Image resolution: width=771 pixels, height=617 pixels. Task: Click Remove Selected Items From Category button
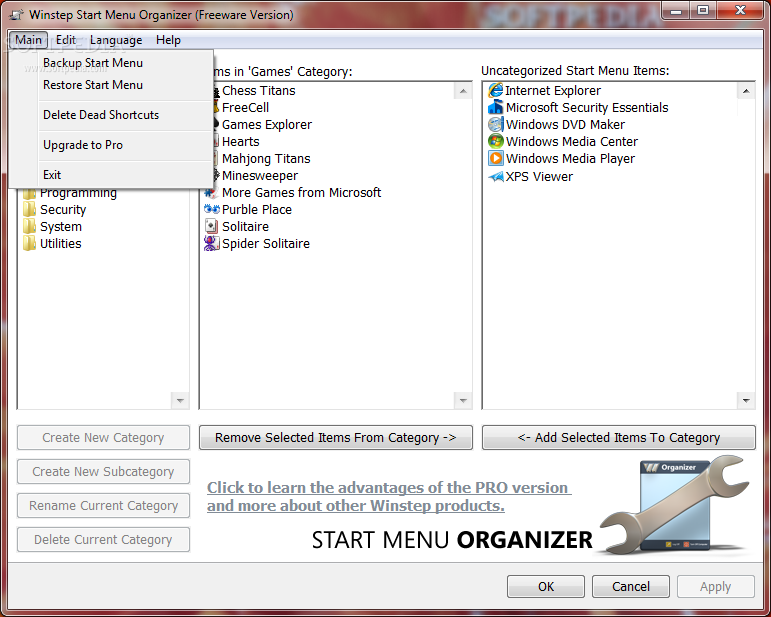click(336, 438)
